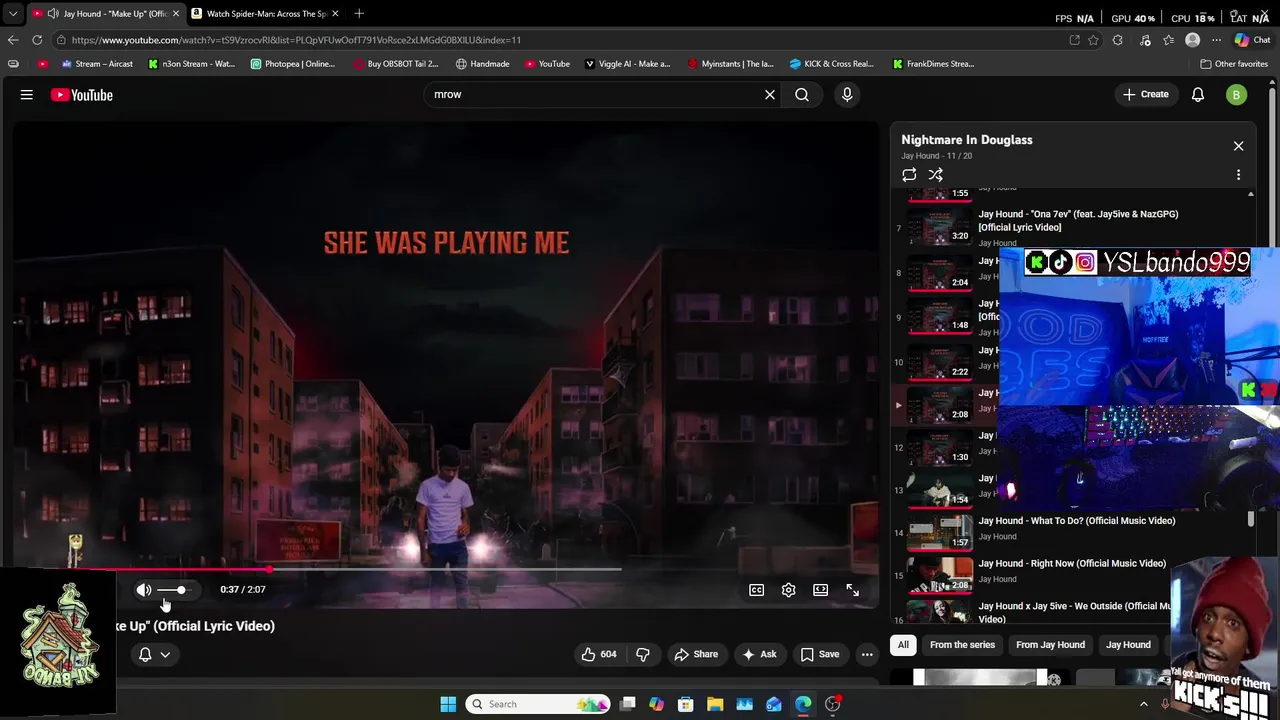Viewport: 1280px width, 720px height.
Task: Switch the player to theater mode
Action: pos(821,590)
